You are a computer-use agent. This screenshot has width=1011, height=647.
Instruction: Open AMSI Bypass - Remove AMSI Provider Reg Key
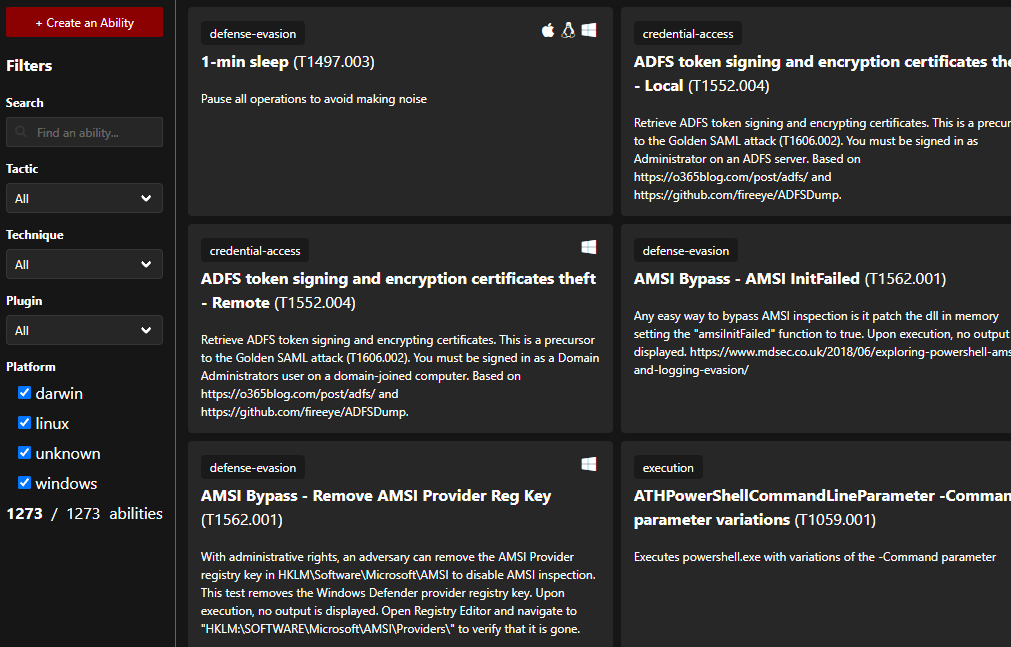400,544
